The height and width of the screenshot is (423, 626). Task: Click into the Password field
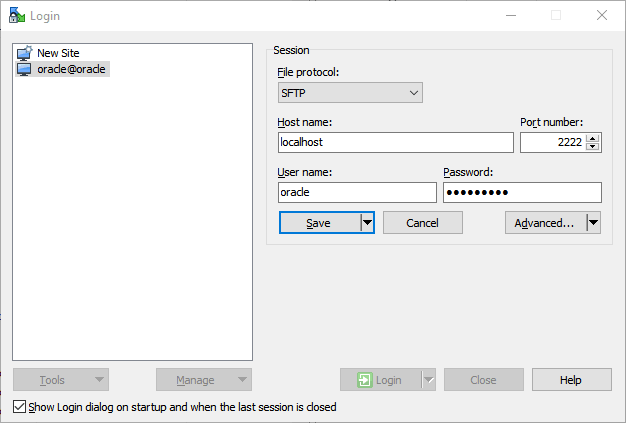pos(522,192)
